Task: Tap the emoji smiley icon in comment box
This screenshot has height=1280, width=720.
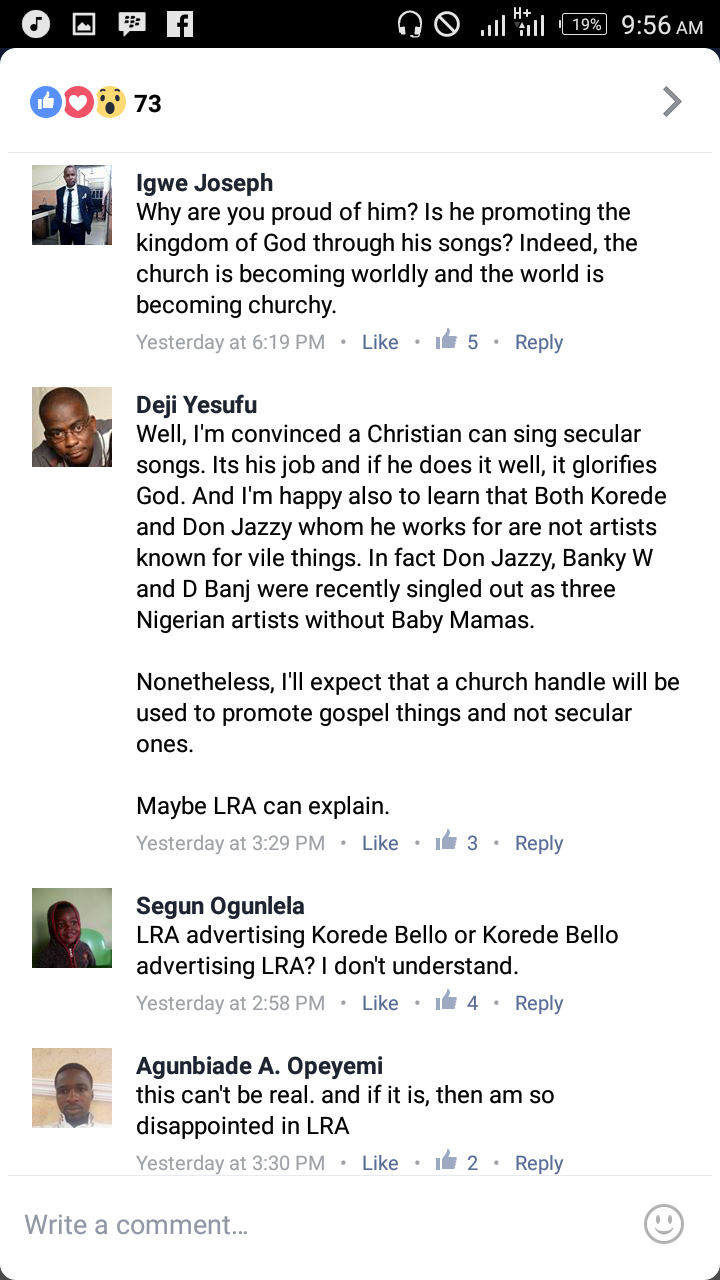Action: [663, 1224]
